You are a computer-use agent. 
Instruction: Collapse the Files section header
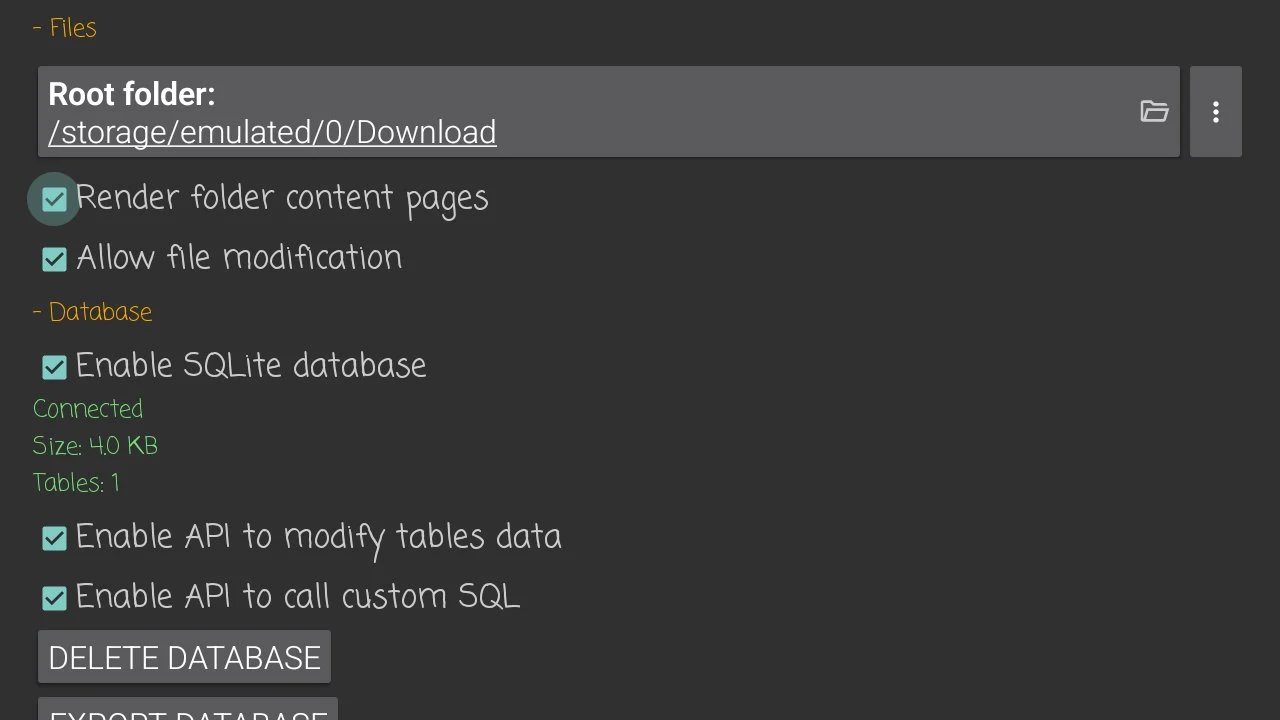[x=65, y=28]
